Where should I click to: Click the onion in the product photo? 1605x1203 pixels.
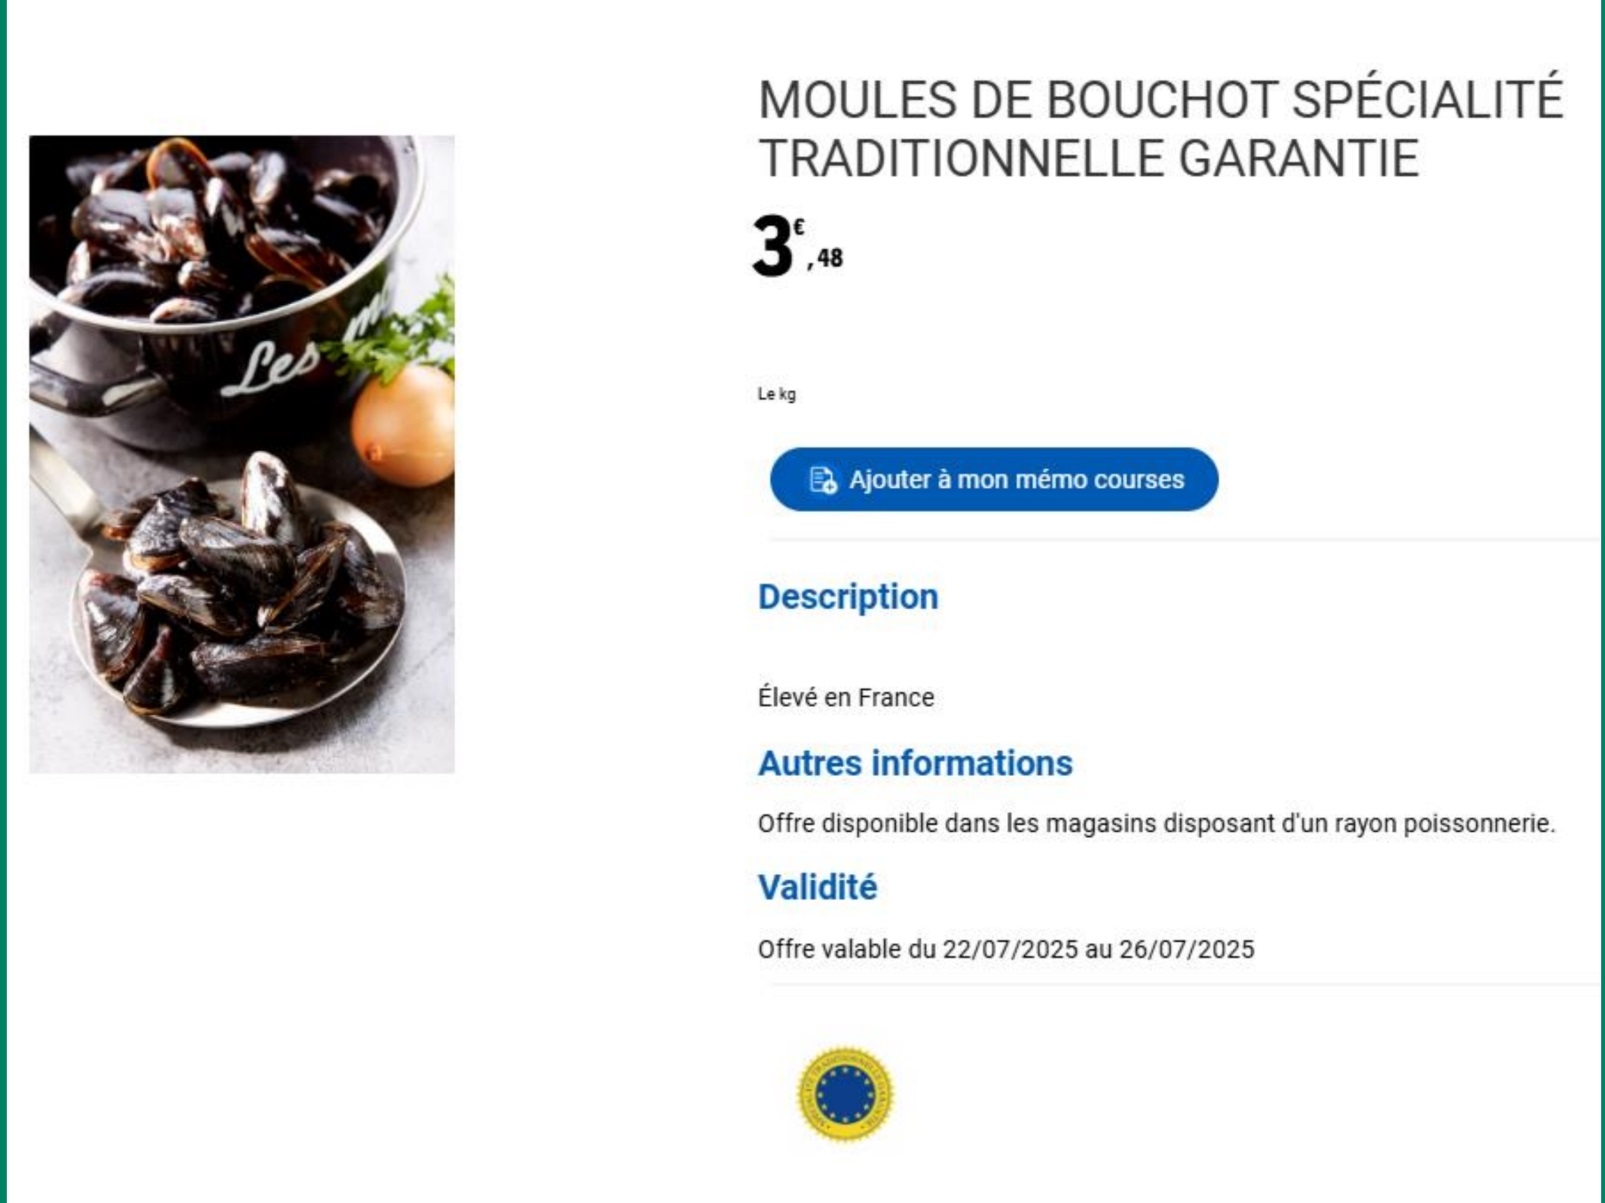click(404, 425)
